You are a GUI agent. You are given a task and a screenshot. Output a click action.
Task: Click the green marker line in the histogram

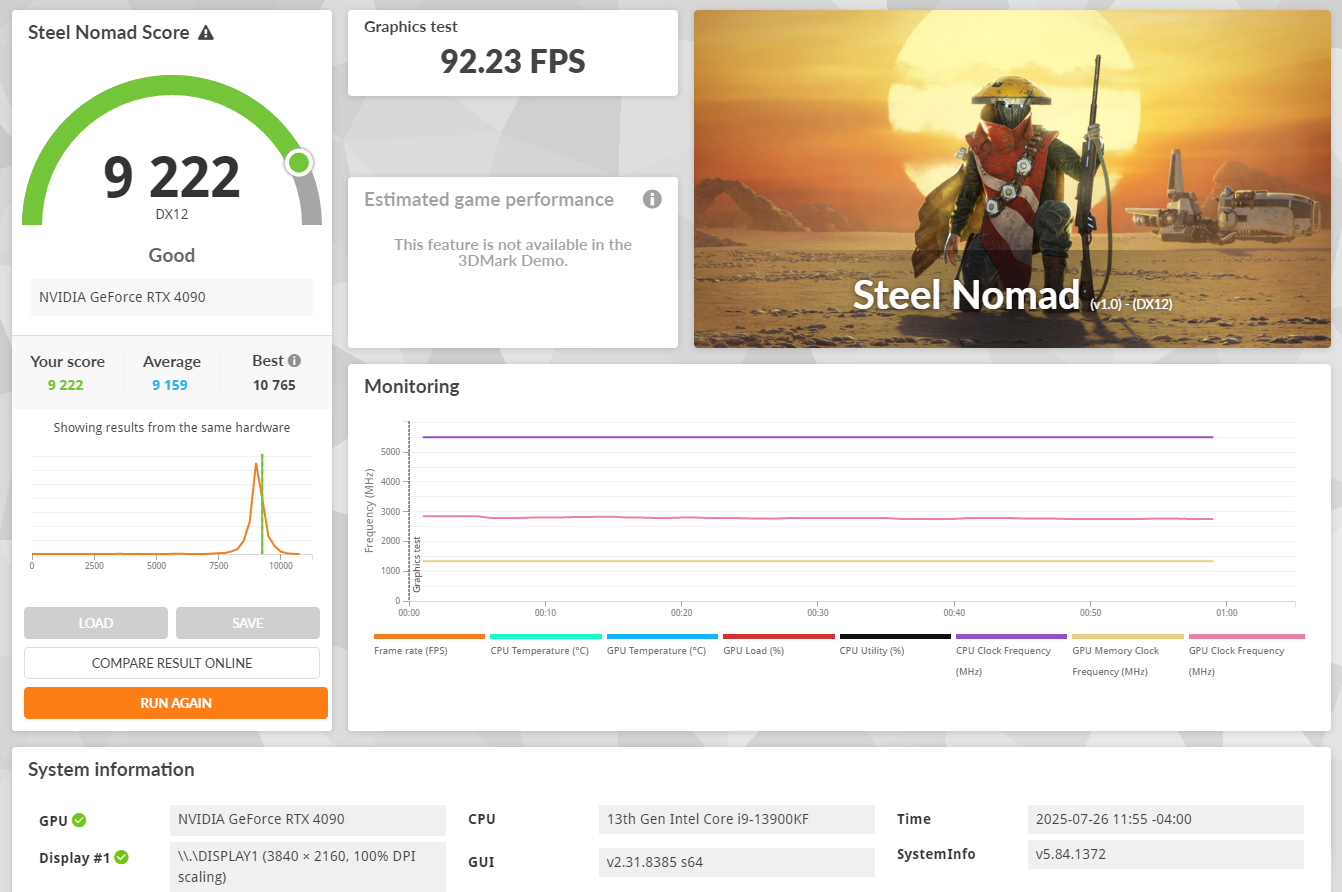262,504
